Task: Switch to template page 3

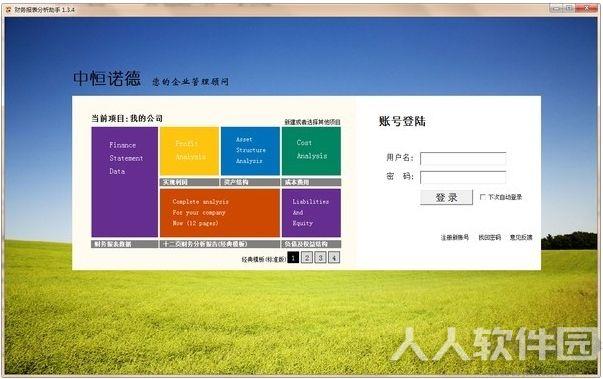Action: coord(320,258)
